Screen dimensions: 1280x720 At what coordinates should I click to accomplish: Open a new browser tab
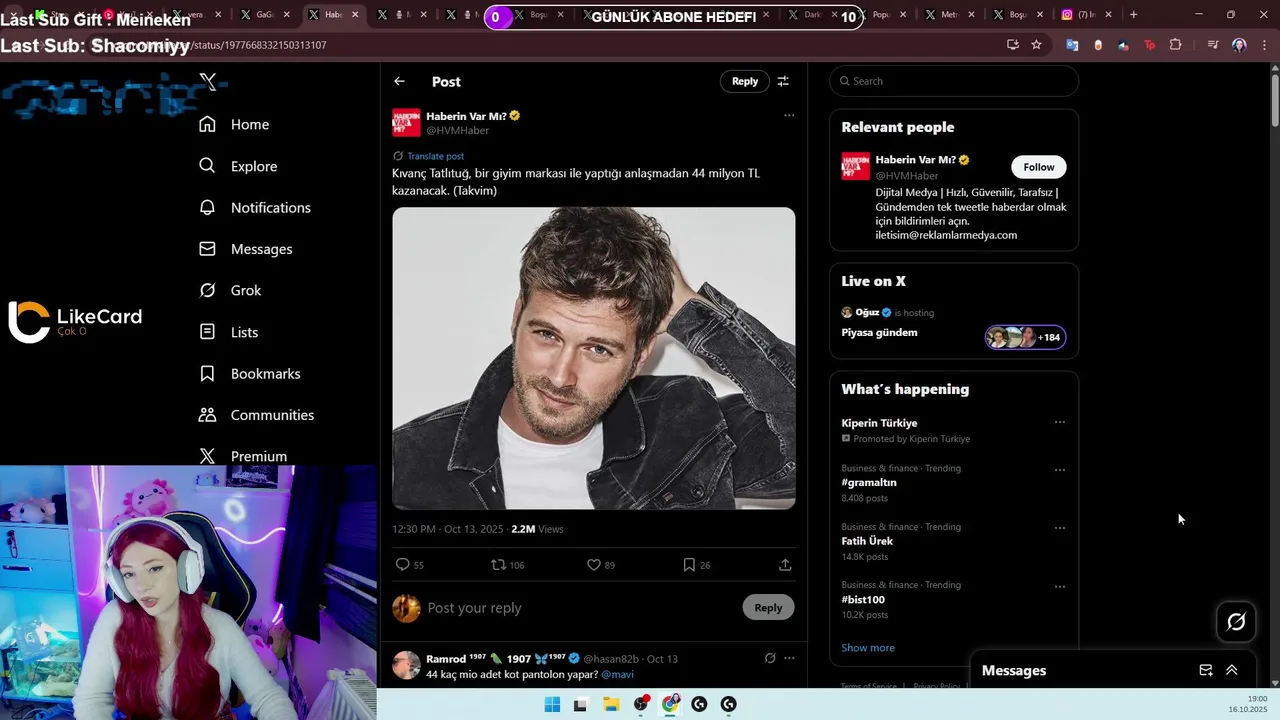[x=1133, y=15]
